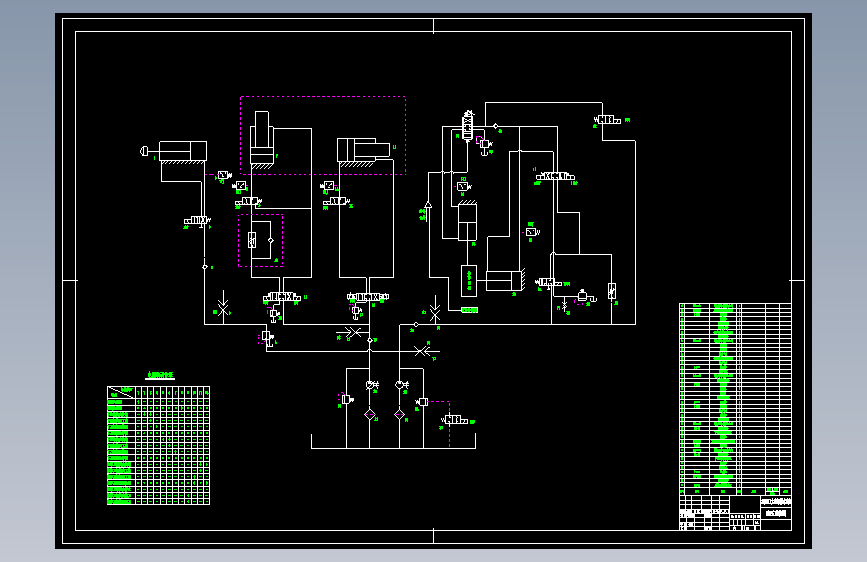Screen dimensions: 867x562
Task: Select the wide three-position valve in right circuit
Action: pos(555,176)
